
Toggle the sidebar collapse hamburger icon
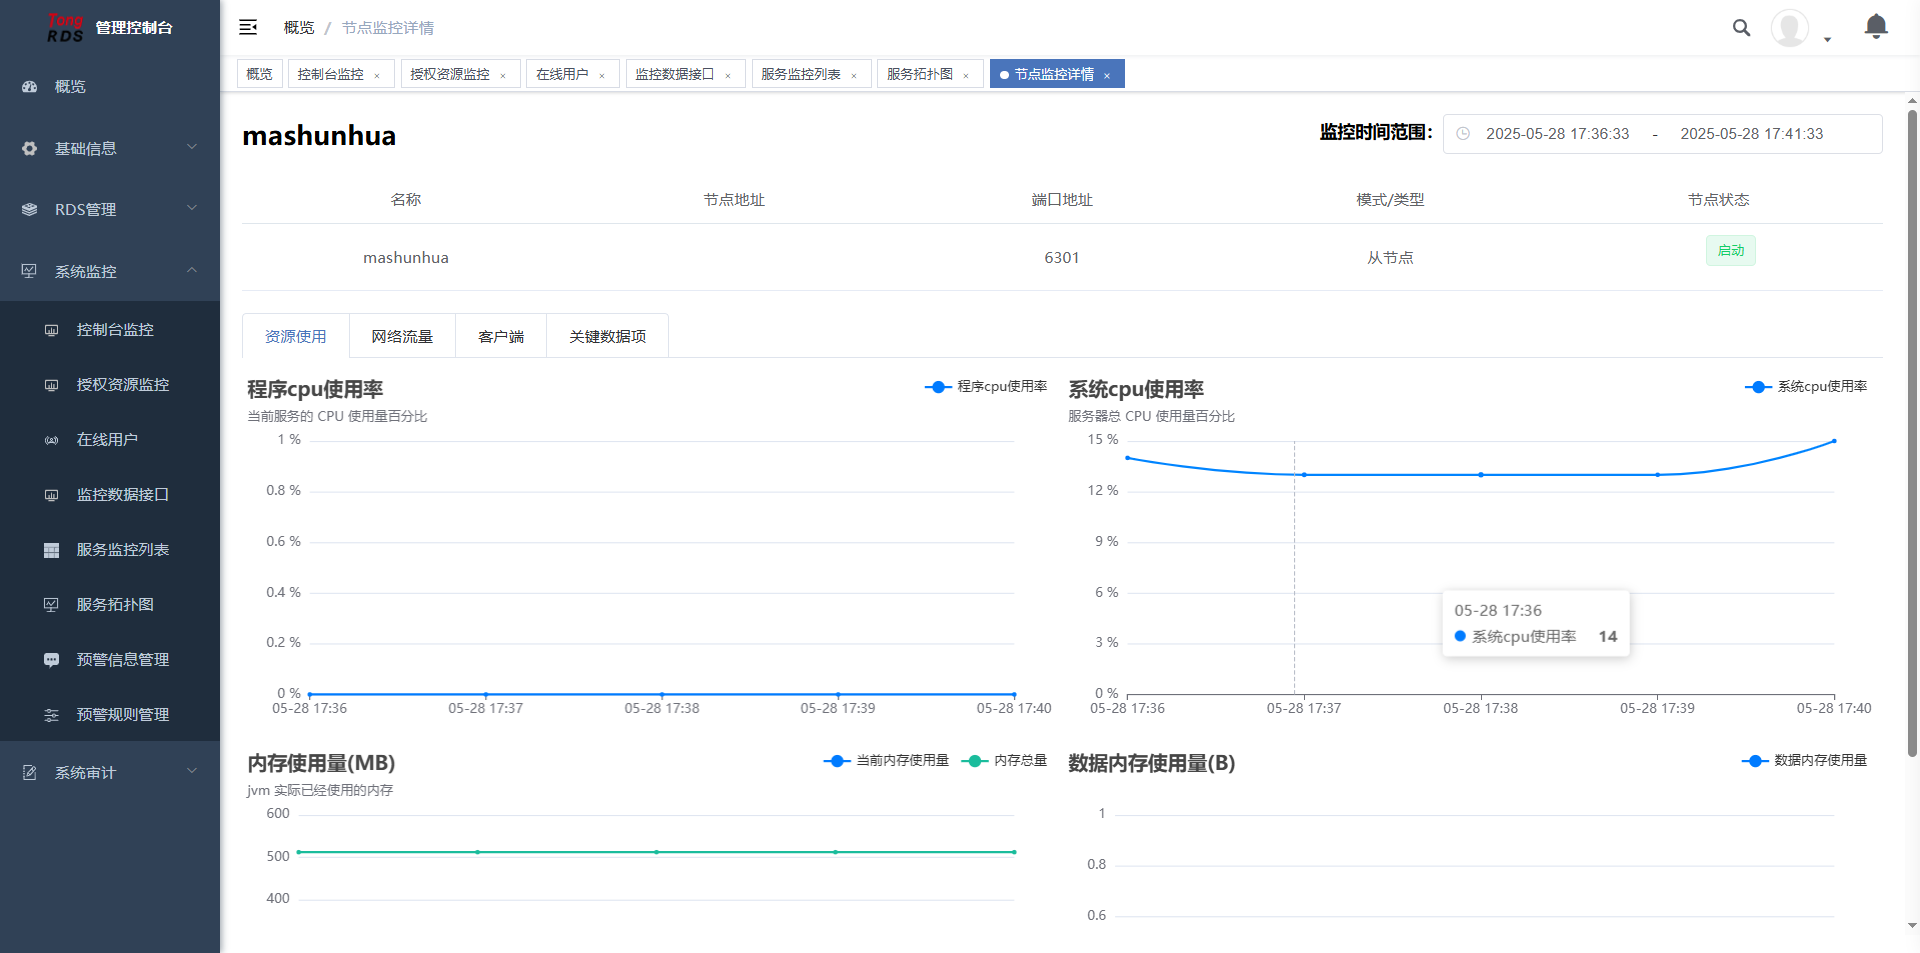coord(248,27)
